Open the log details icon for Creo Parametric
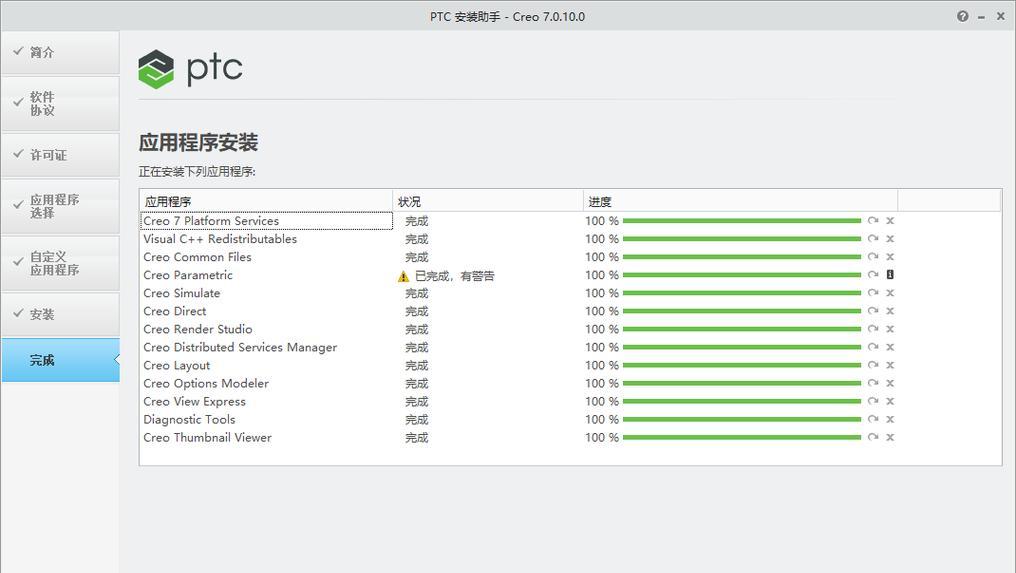Image resolution: width=1016 pixels, height=573 pixels. 890,275
